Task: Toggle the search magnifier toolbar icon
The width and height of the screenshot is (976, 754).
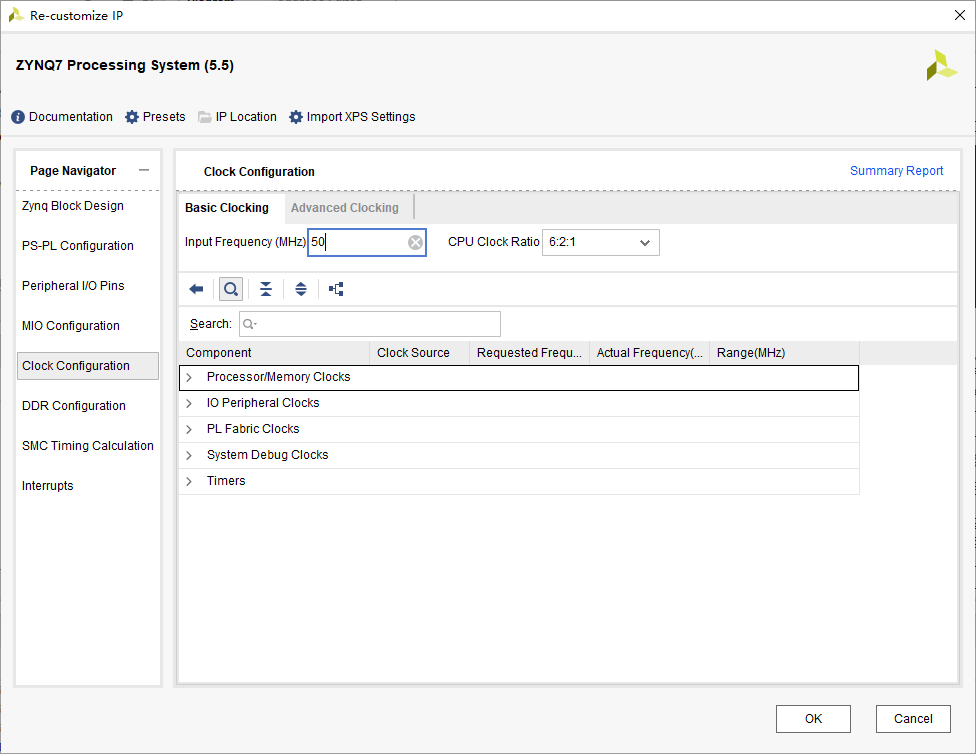Action: pos(231,289)
